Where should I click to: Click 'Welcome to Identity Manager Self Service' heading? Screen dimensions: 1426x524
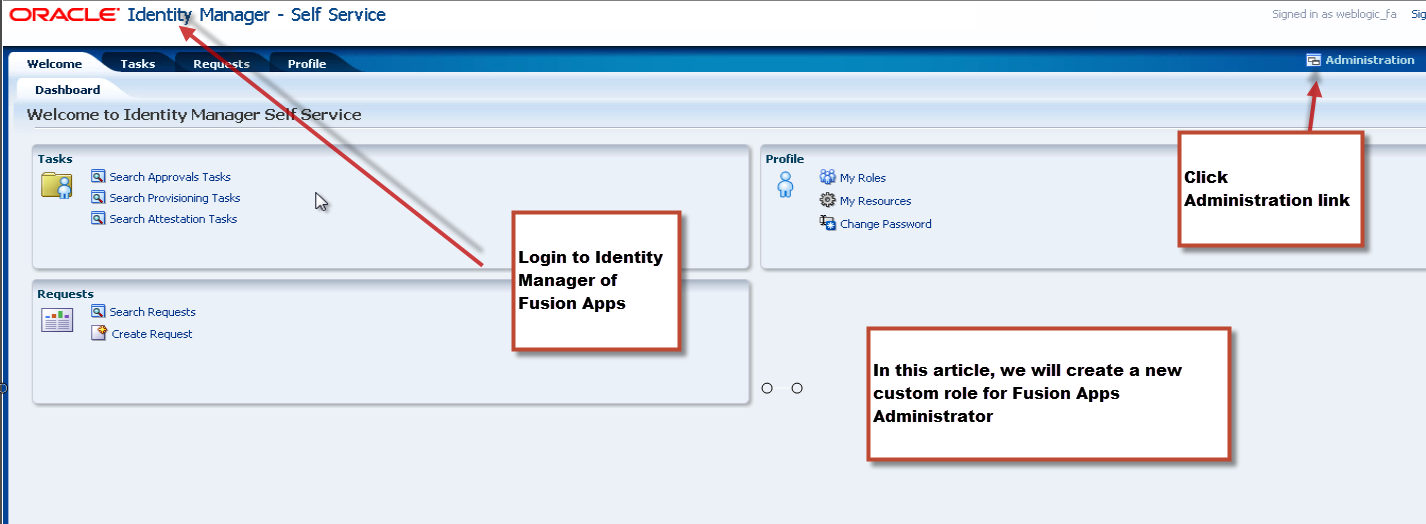tap(194, 114)
